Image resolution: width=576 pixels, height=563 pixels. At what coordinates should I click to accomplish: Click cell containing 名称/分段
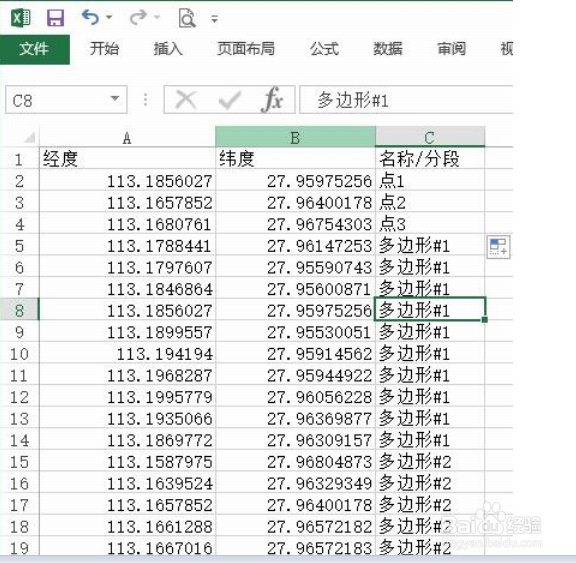(430, 159)
